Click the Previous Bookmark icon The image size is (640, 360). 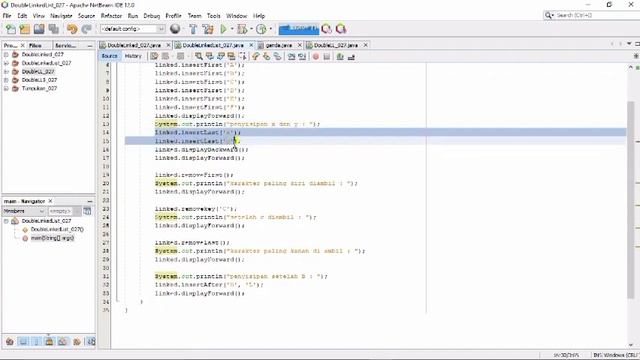[x=256, y=56]
